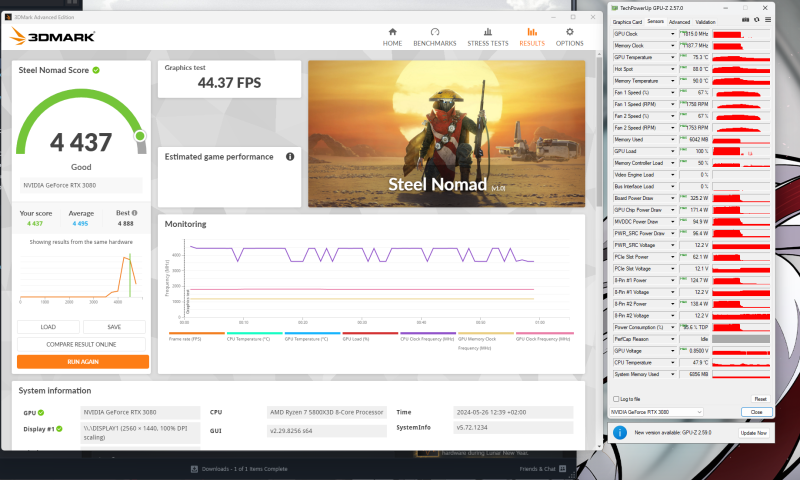Open 3DMark Options gear tab
Image resolution: width=800 pixels, height=480 pixels.
click(x=569, y=37)
